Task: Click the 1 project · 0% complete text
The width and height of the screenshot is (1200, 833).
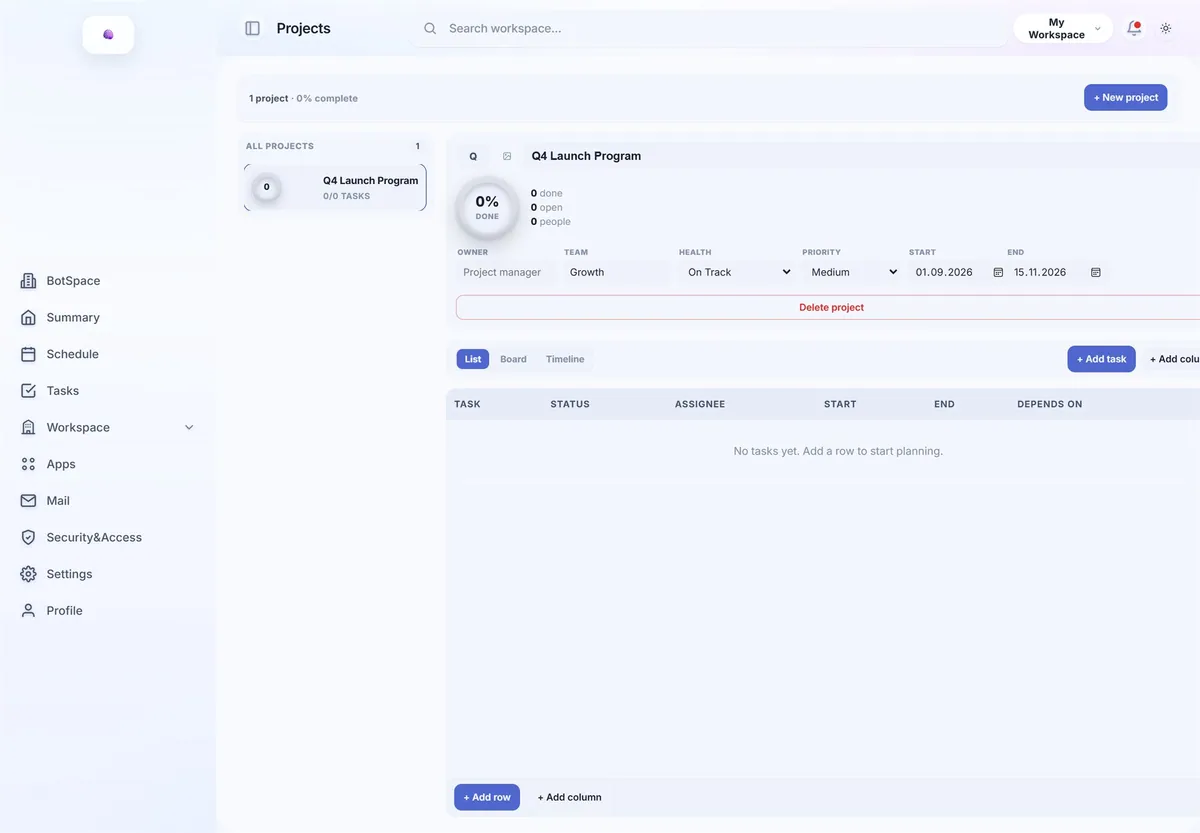Action: click(303, 98)
